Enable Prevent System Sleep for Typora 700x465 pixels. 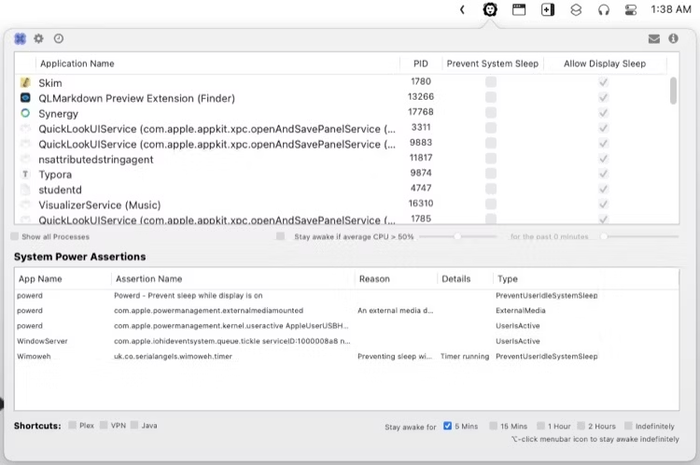(x=491, y=173)
